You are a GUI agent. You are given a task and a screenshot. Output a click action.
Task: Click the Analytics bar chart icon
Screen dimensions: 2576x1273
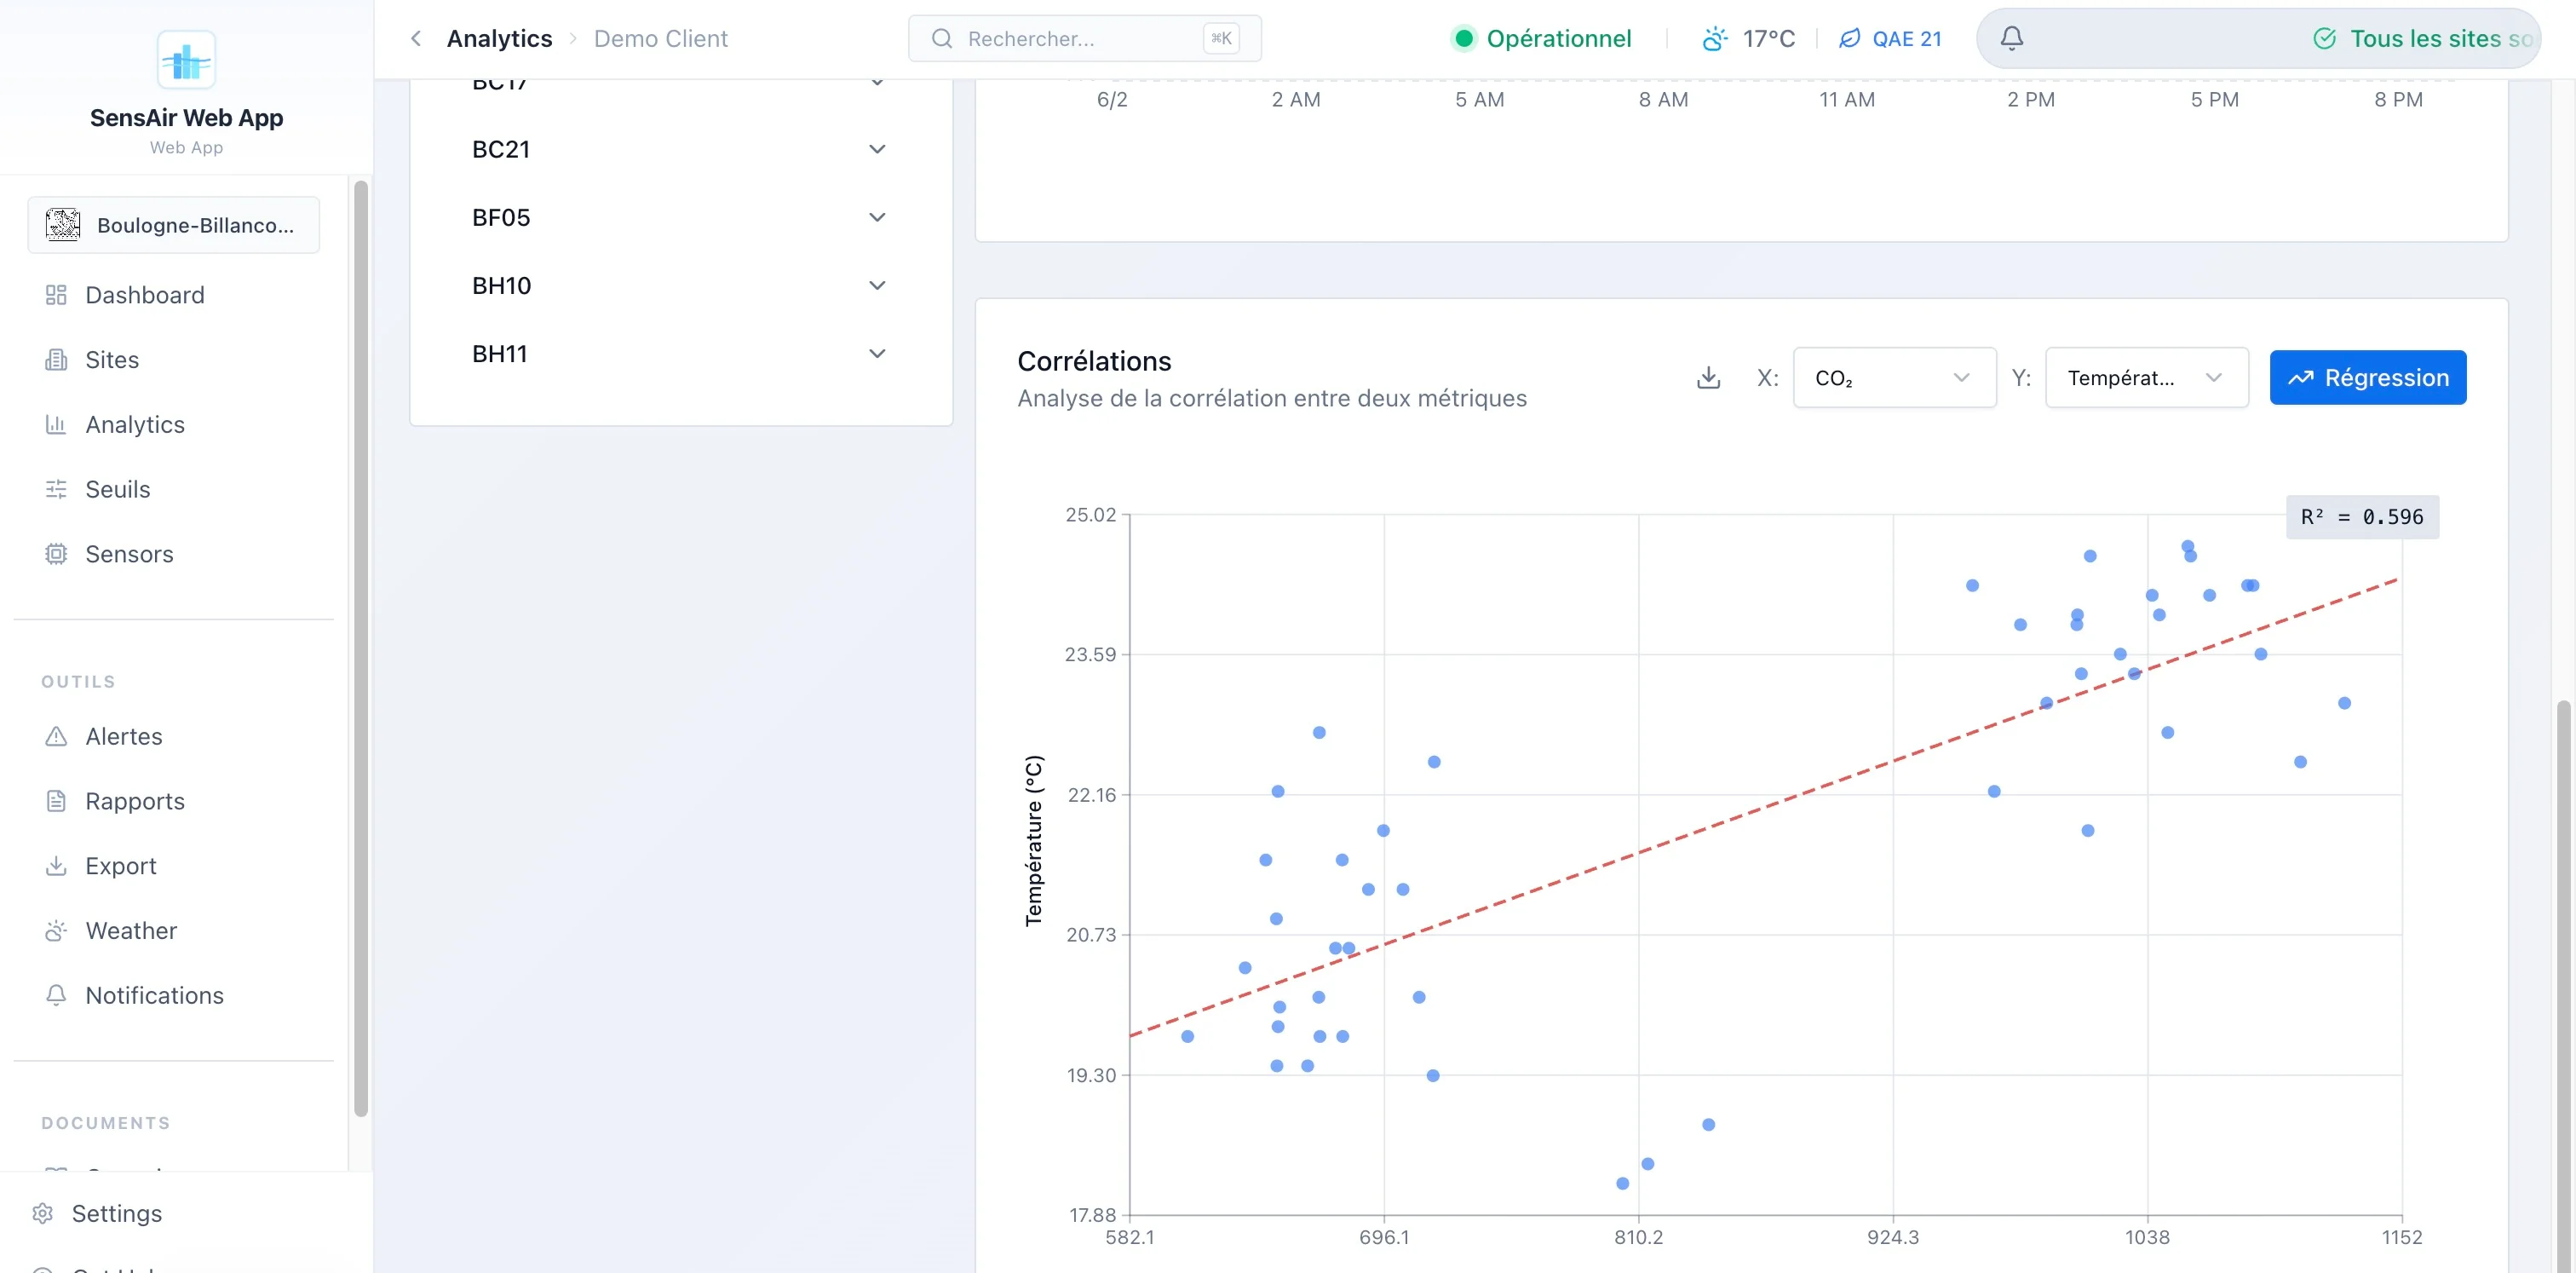point(56,425)
